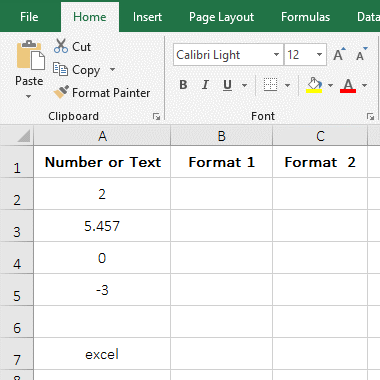This screenshot has width=380, height=380.
Task: Select cell containing 2
Action: pyautogui.click(x=102, y=194)
